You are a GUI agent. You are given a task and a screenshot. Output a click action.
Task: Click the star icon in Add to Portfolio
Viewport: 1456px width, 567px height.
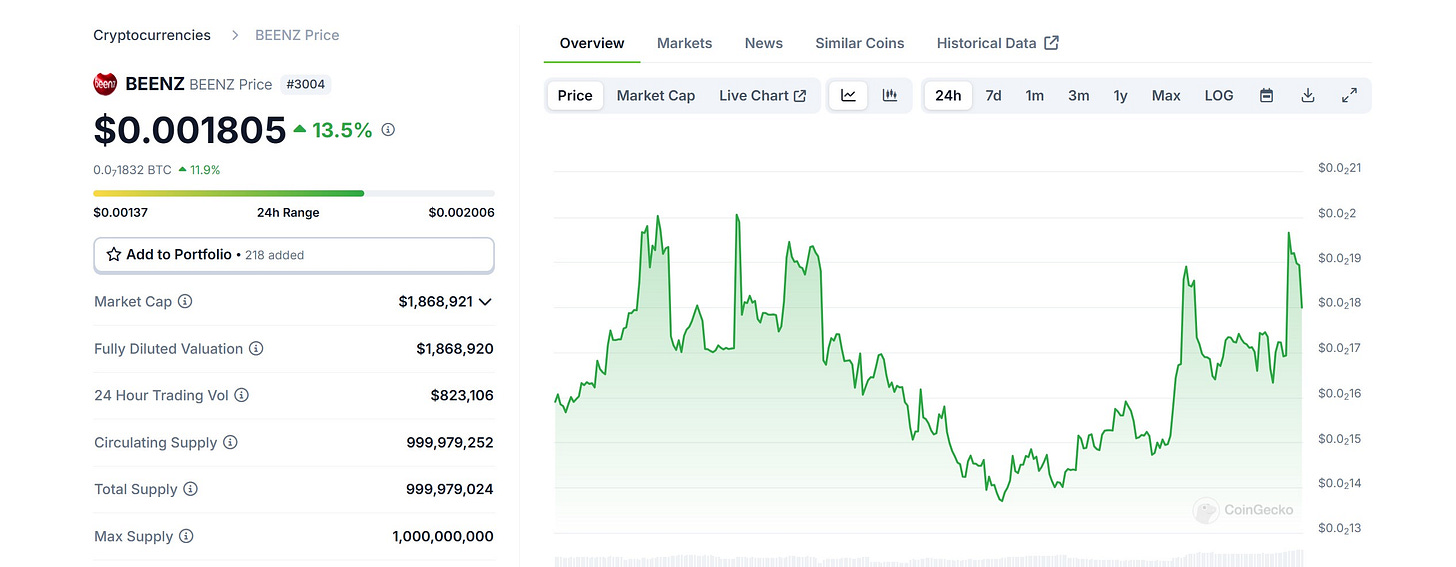[x=114, y=255]
